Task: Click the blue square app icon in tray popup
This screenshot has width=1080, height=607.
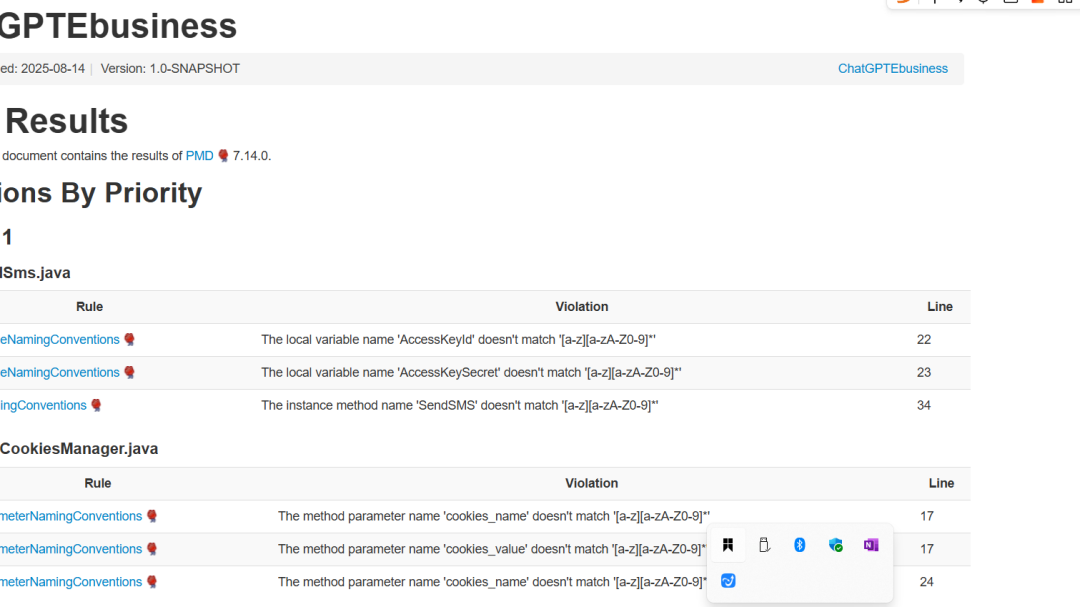Action: (x=728, y=581)
